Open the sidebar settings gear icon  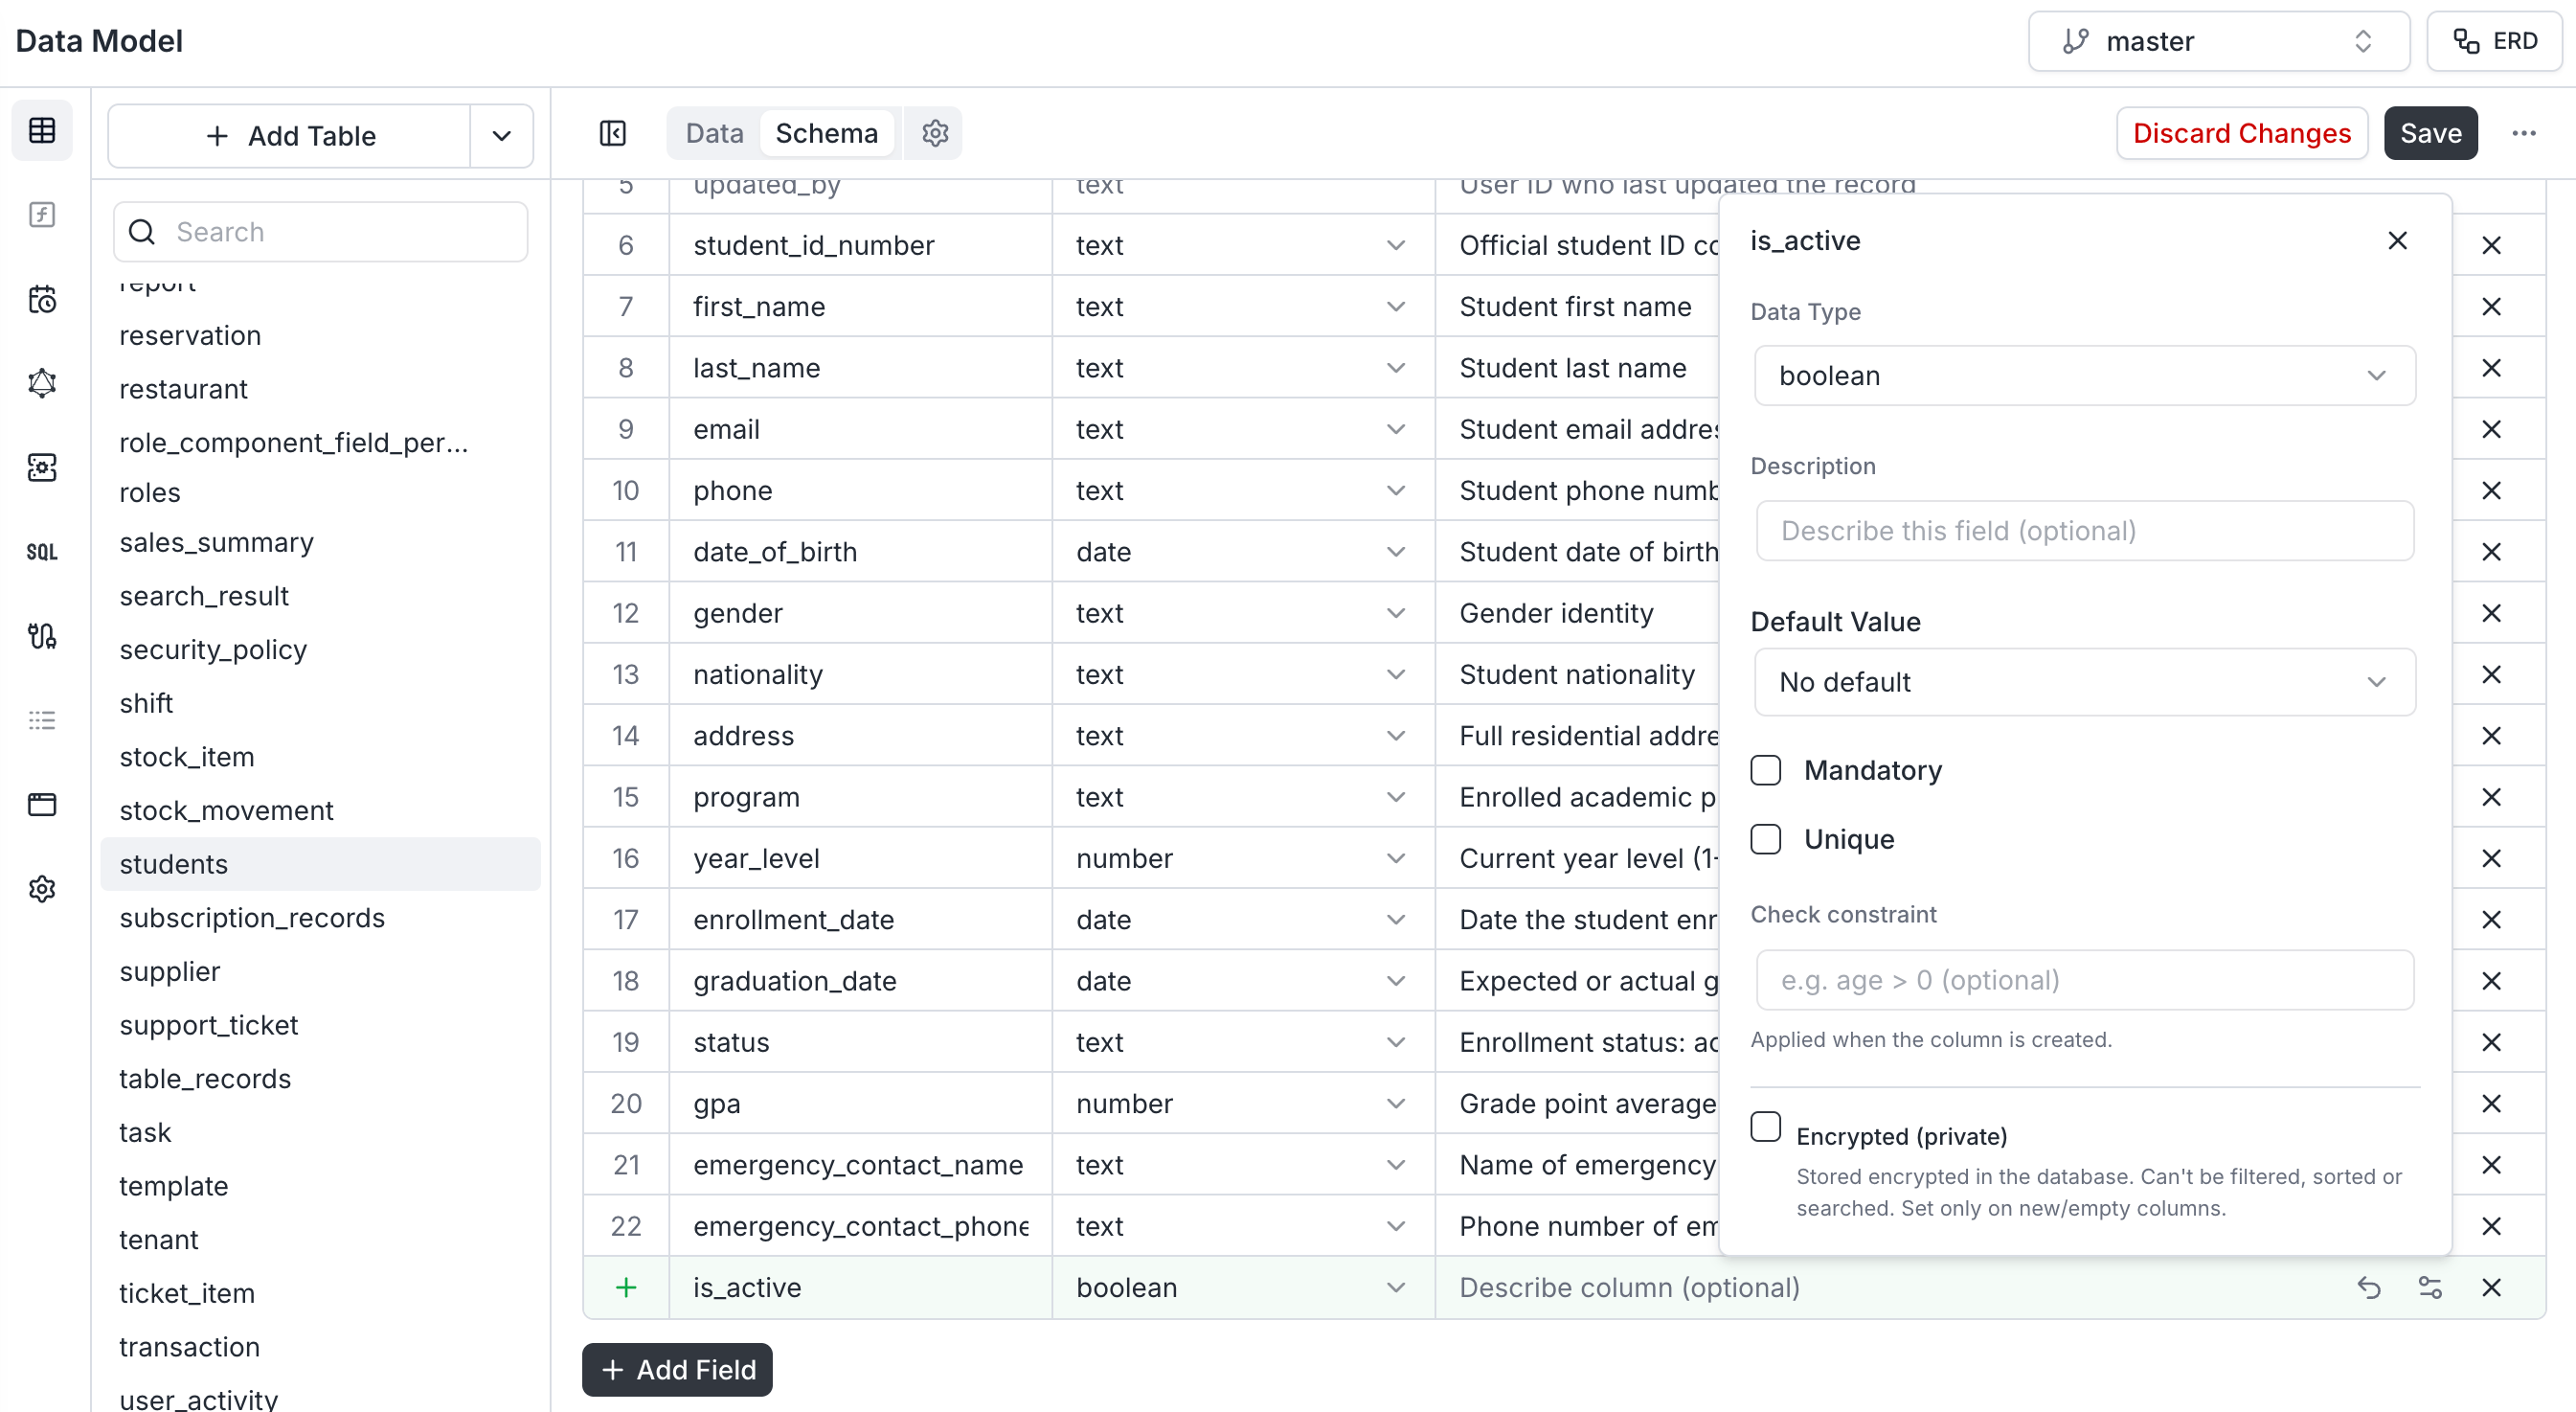point(42,888)
